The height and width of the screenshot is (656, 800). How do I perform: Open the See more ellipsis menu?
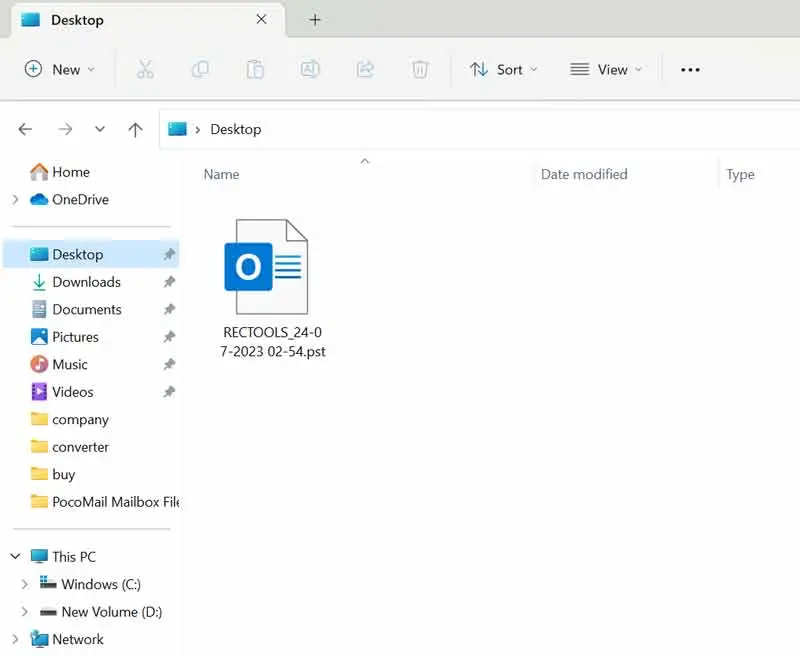690,69
